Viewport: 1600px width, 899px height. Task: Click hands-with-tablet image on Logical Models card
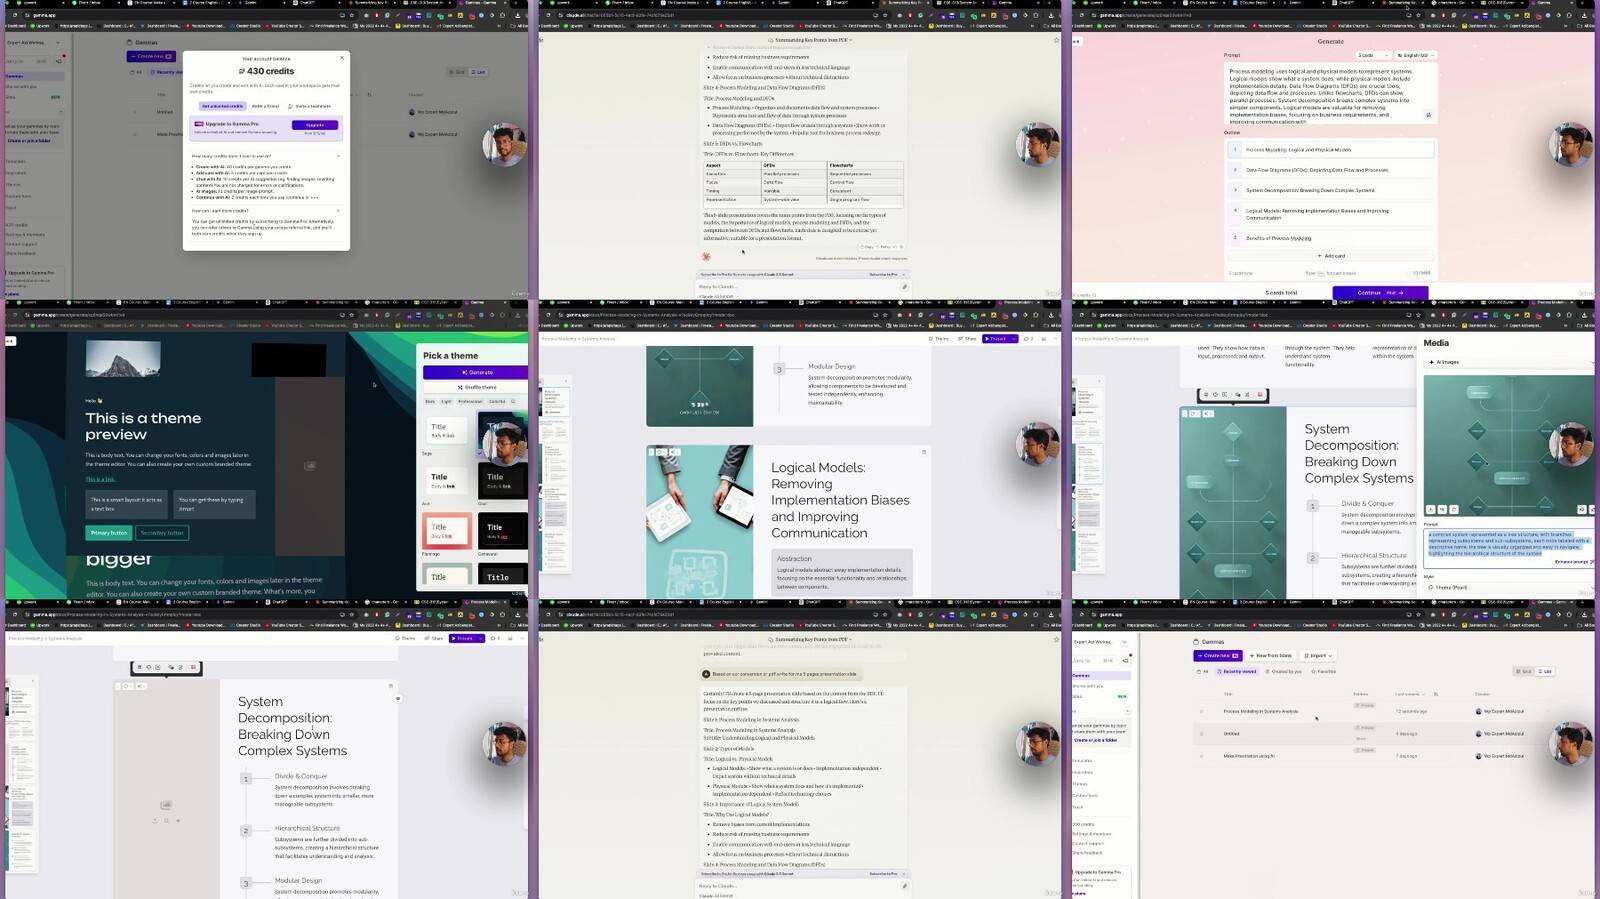[x=699, y=522]
